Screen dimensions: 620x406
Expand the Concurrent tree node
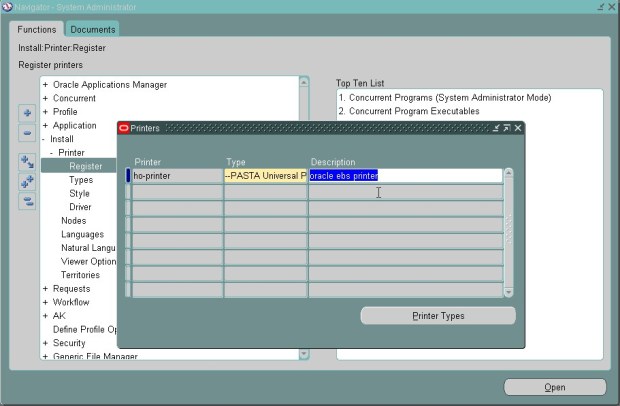pyautogui.click(x=45, y=98)
